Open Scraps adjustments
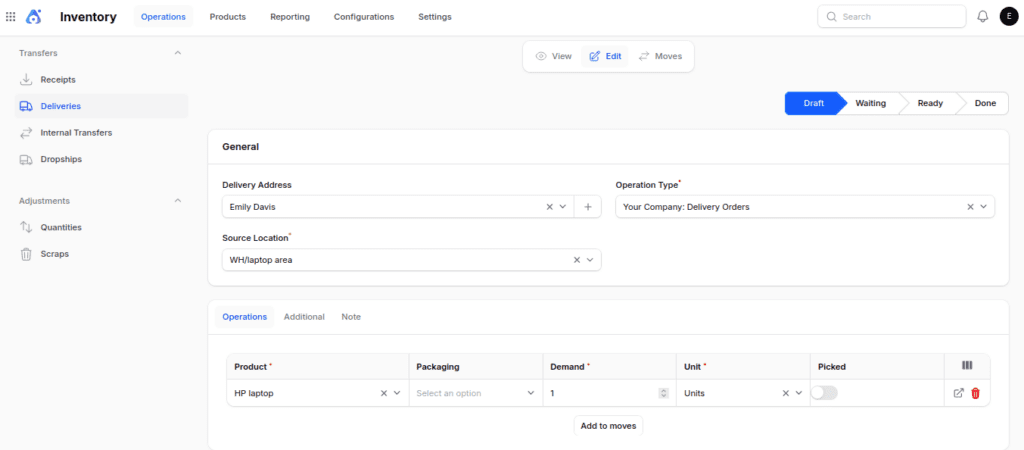This screenshot has height=450, width=1024. [x=101, y=254]
